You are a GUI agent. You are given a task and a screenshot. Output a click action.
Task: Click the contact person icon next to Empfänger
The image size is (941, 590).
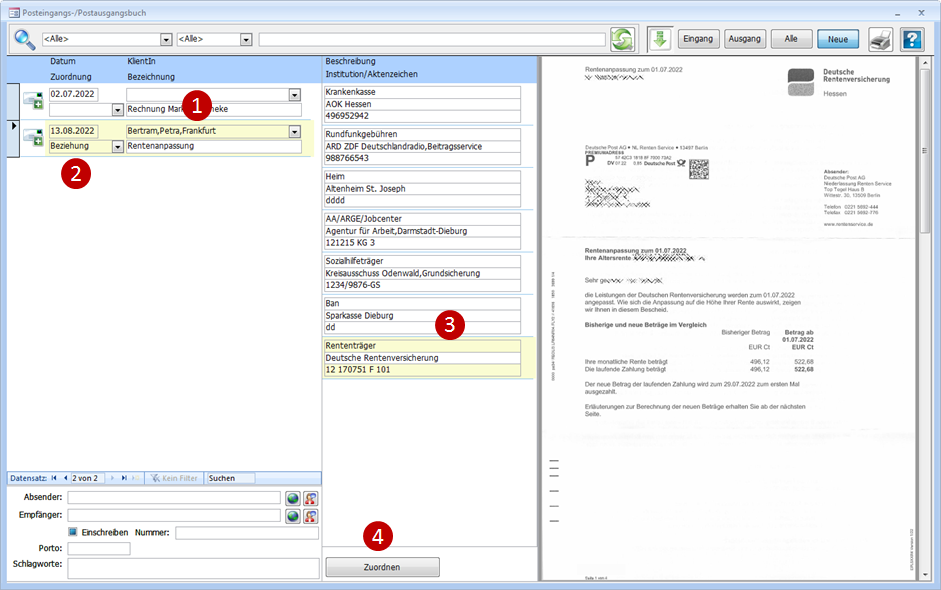pos(310,516)
